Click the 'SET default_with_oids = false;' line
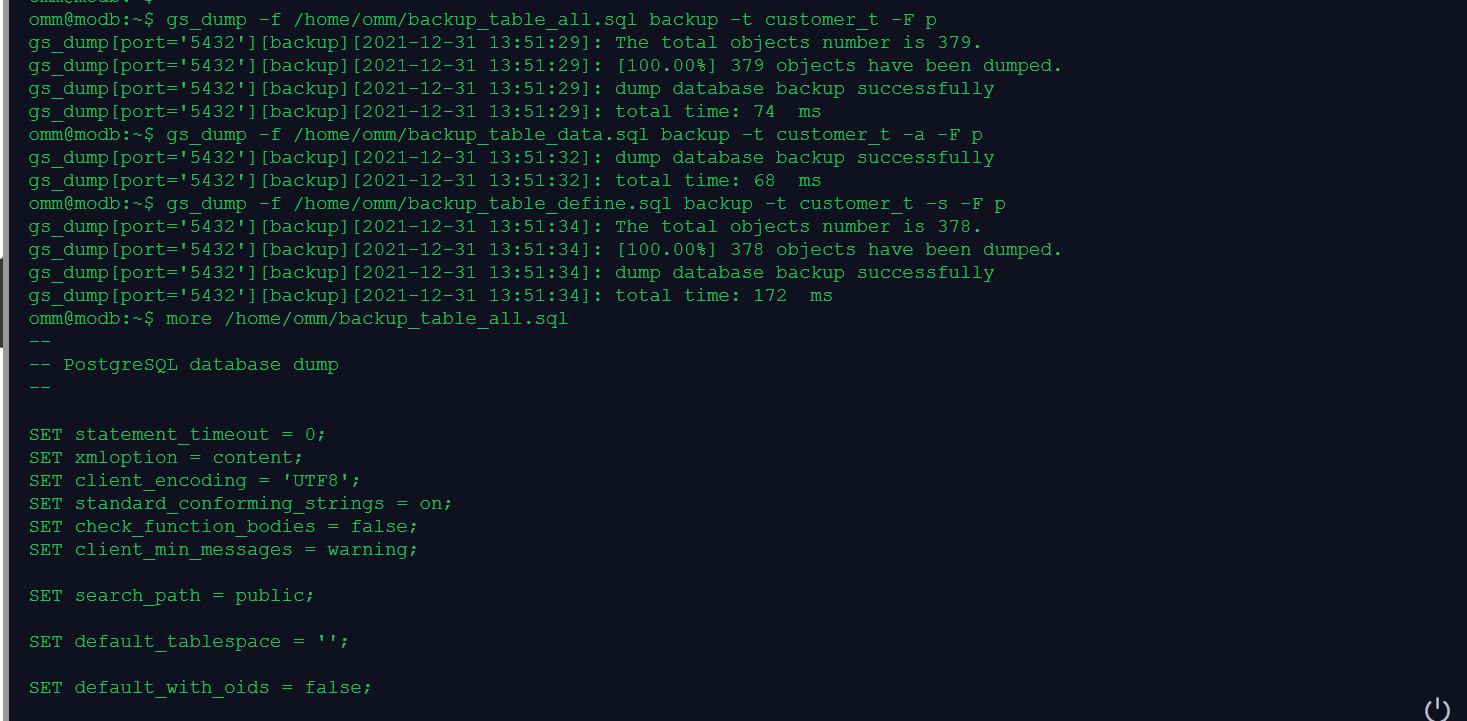Viewport: 1467px width, 721px height. pos(201,687)
